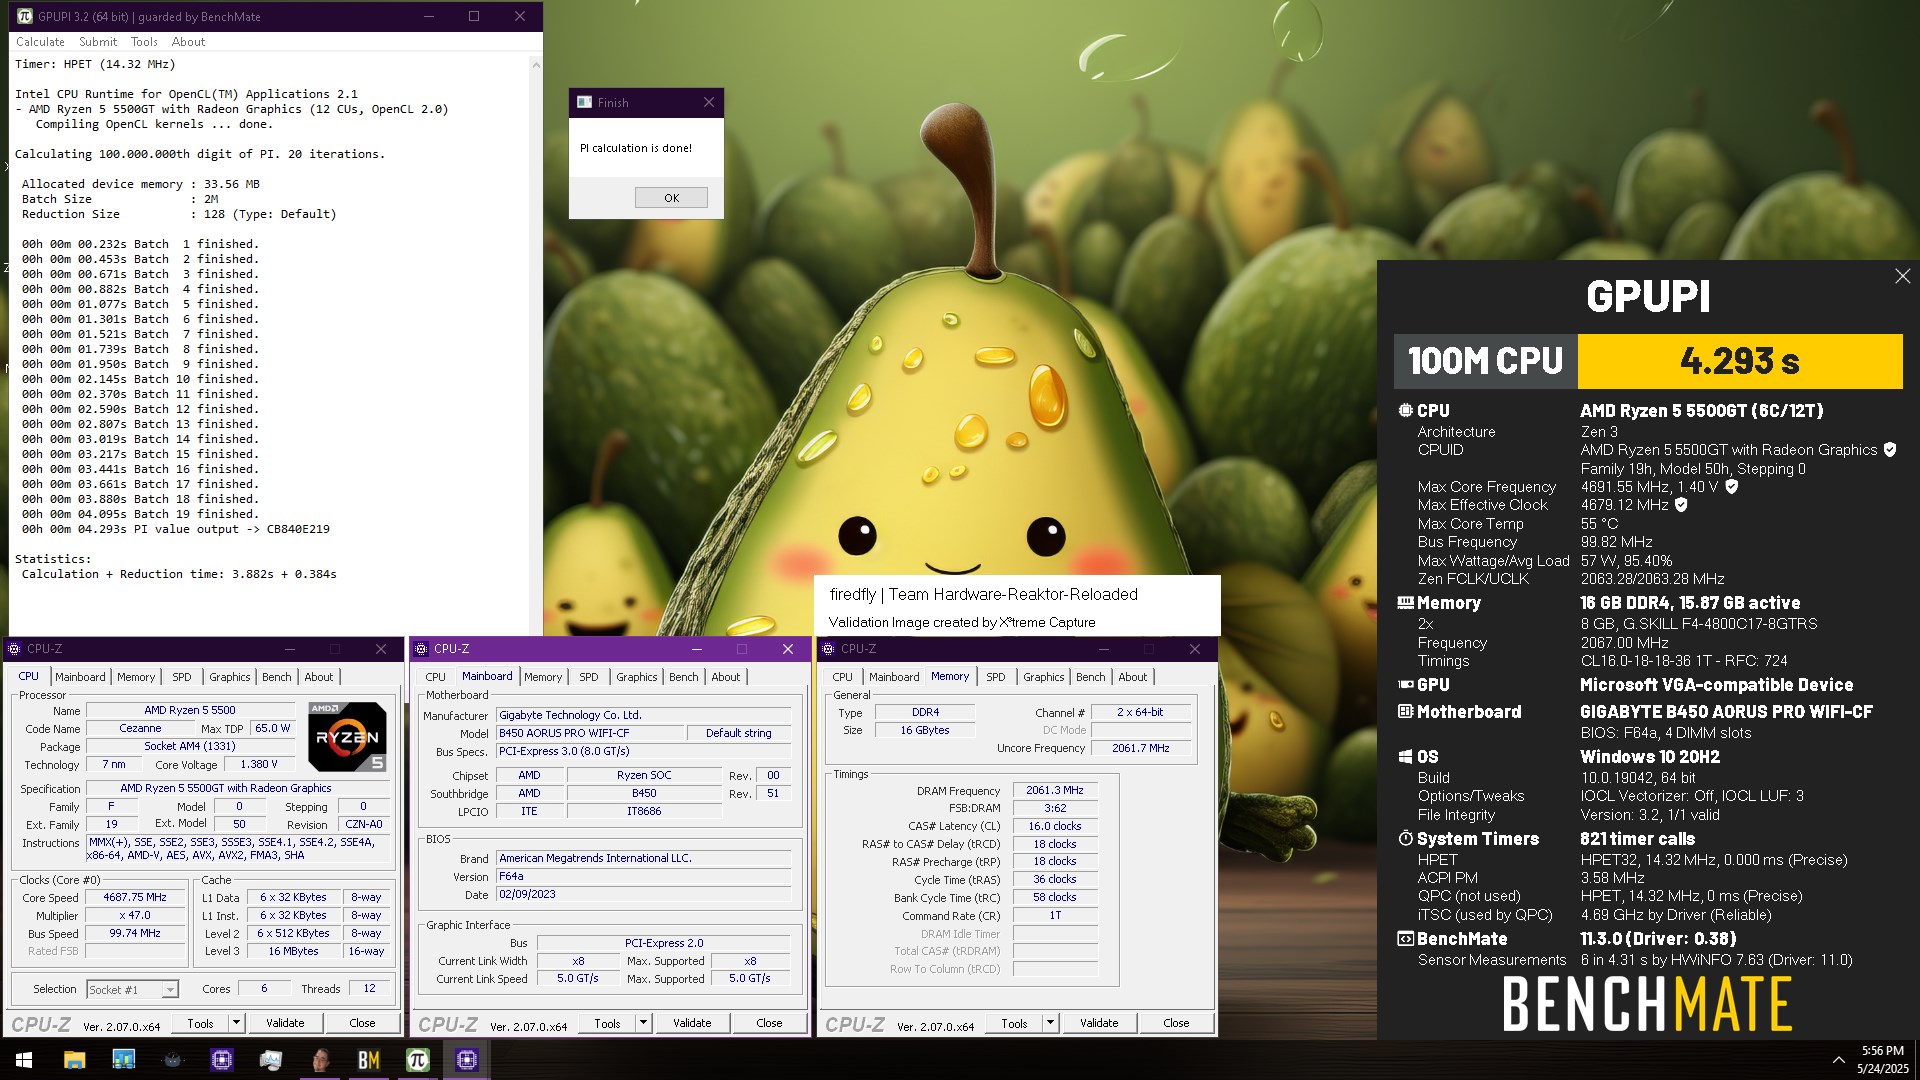
Task: Open the first CPU-Z taskbar icon
Action: click(221, 1060)
